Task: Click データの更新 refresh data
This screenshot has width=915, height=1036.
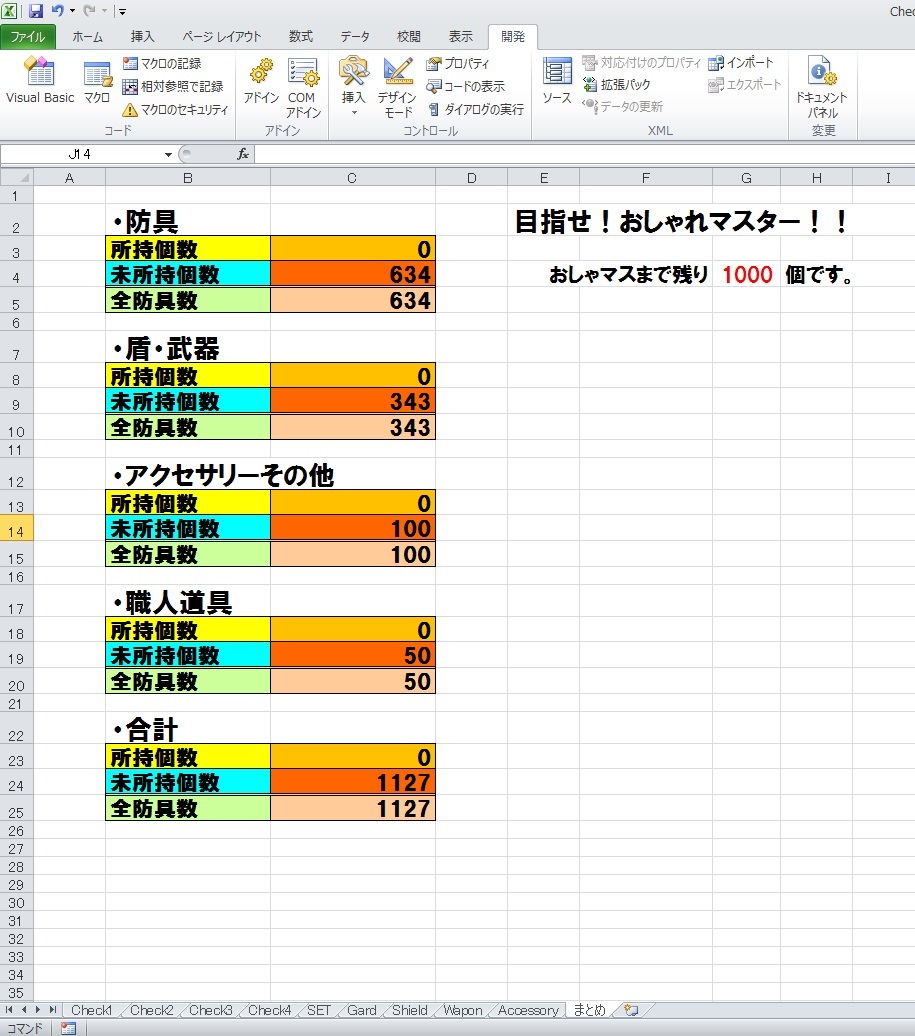Action: (622, 106)
